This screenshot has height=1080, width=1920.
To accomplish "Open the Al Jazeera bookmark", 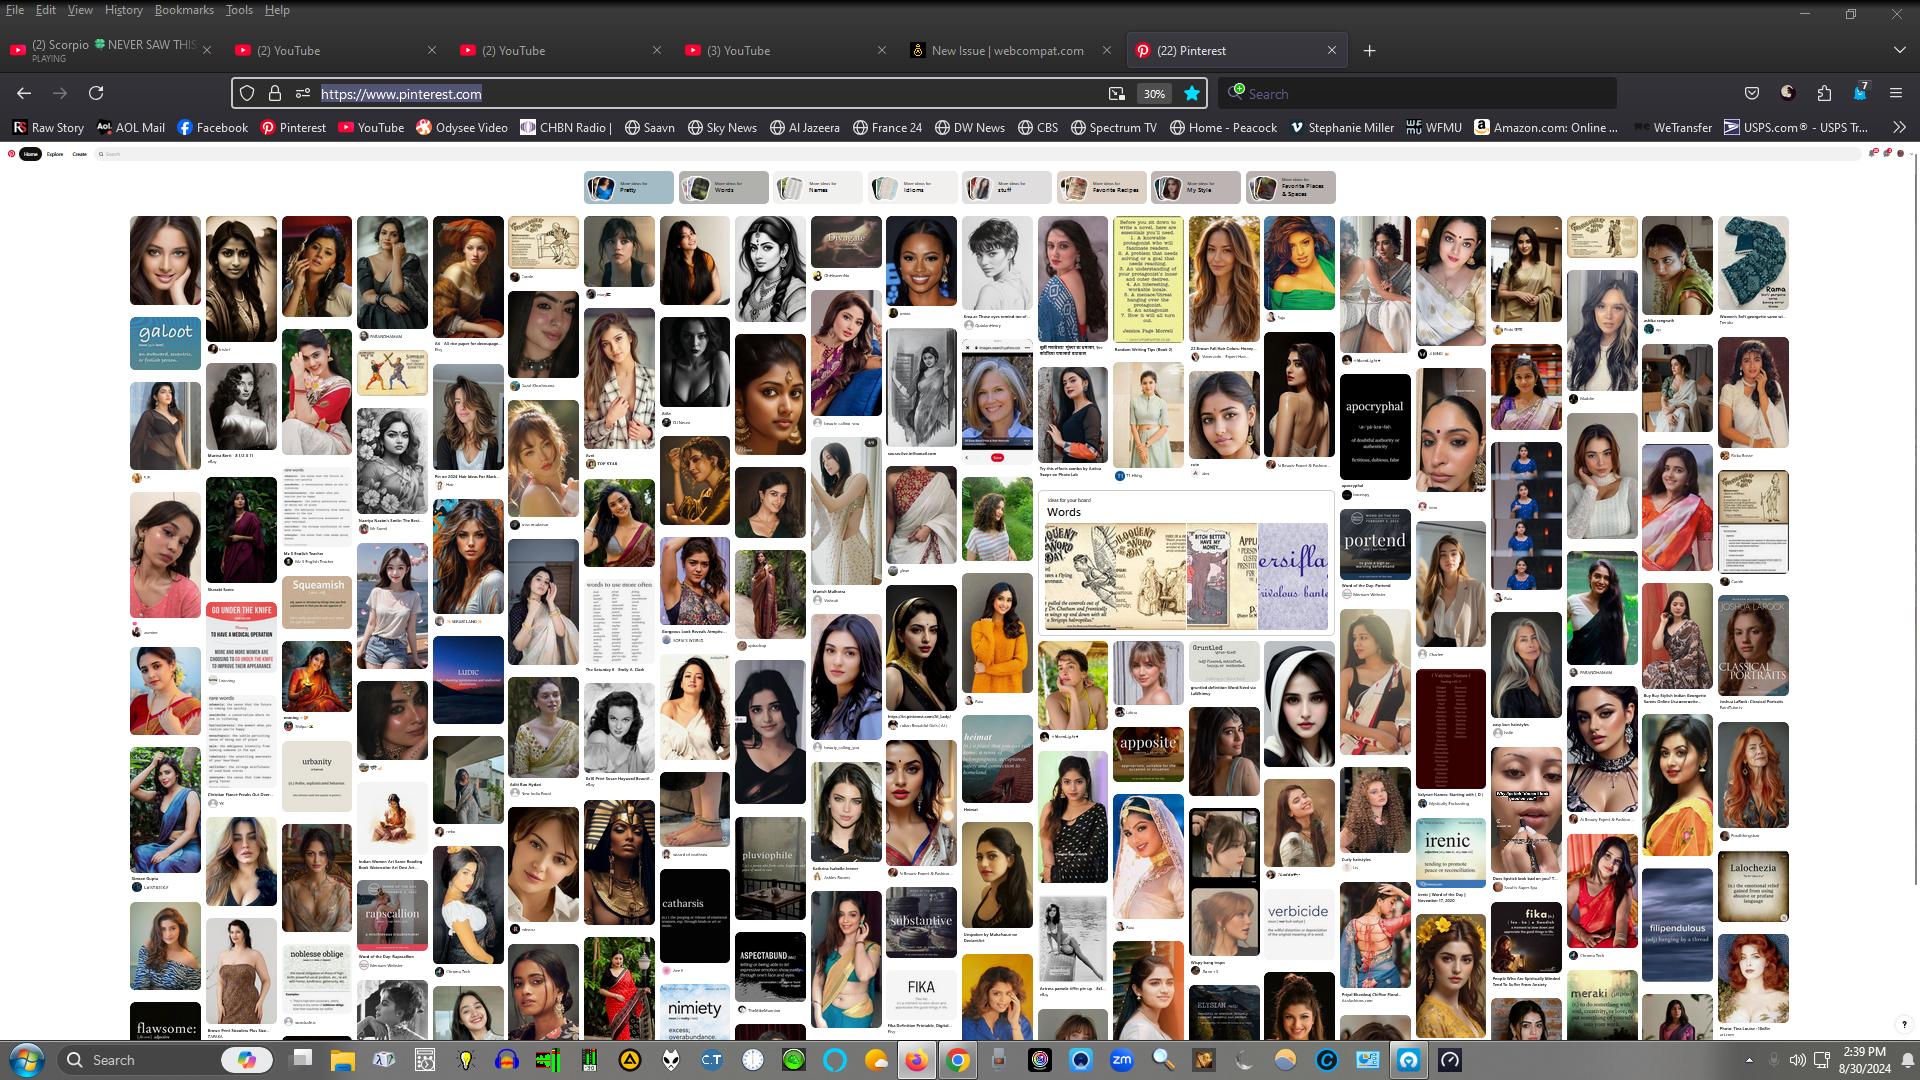I will tap(805, 127).
